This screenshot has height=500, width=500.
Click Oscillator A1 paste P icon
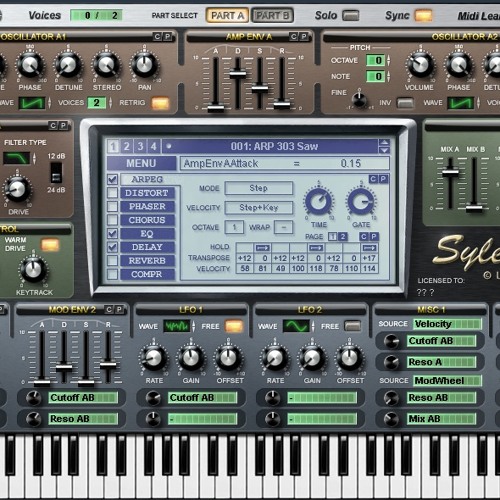[x=167, y=36]
